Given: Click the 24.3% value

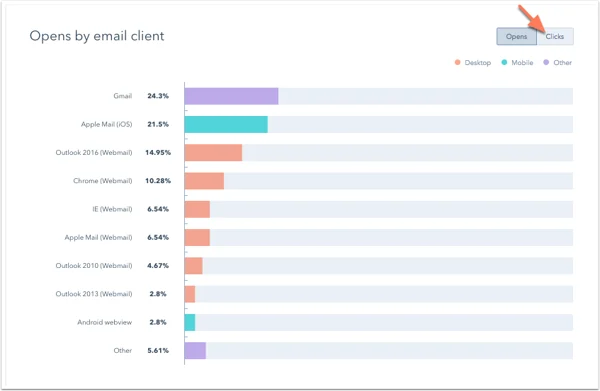Looking at the screenshot, I should click(158, 96).
